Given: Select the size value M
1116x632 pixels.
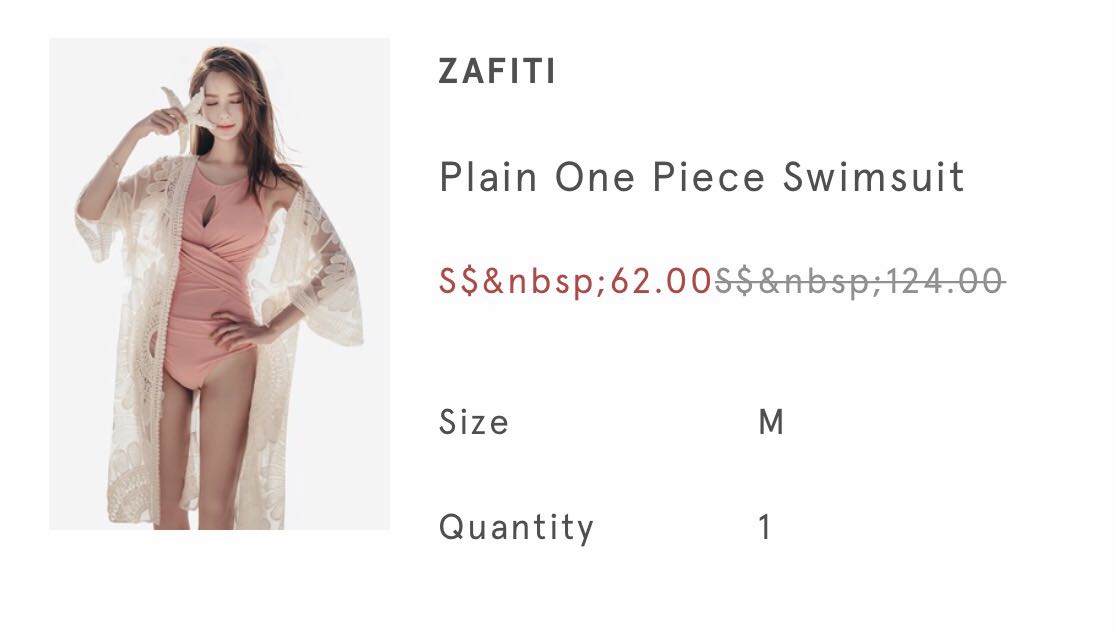Looking at the screenshot, I should pos(770,422).
